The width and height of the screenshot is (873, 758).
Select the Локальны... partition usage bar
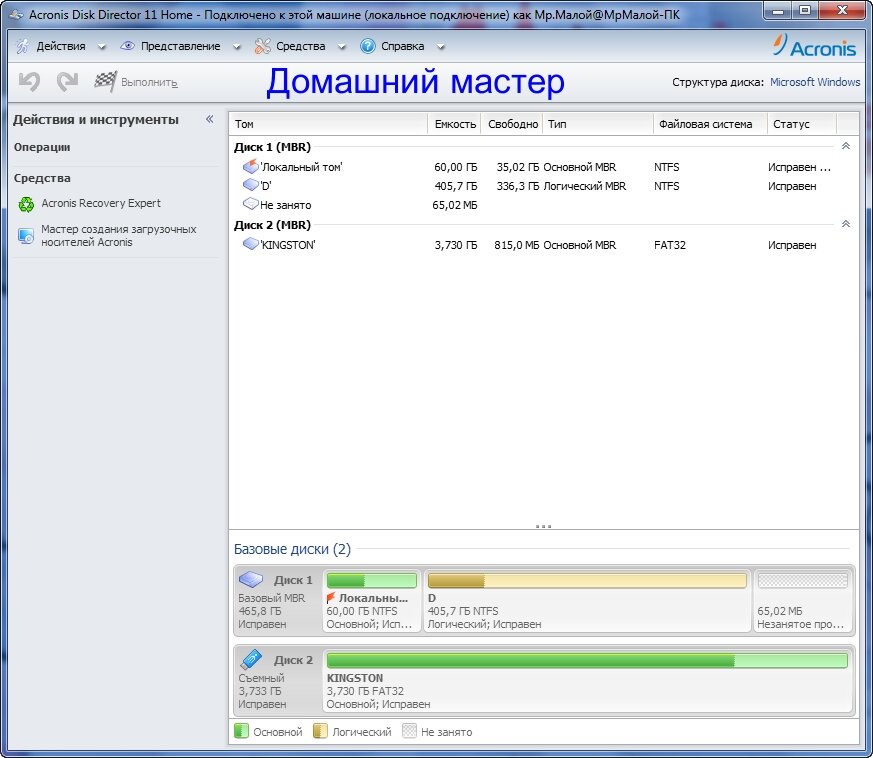[x=371, y=580]
